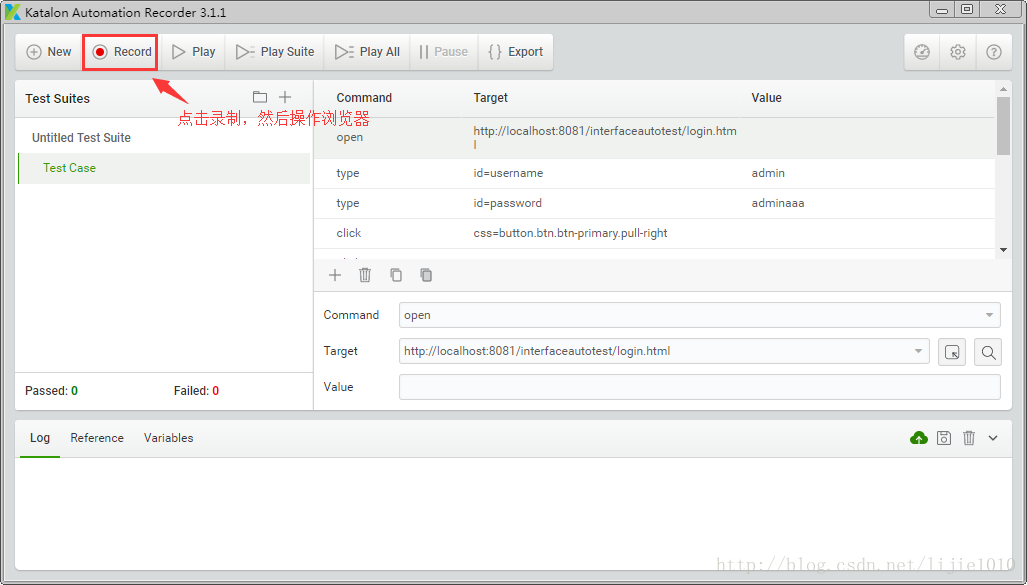Click the Failed count label
This screenshot has width=1027, height=585.
(196, 391)
